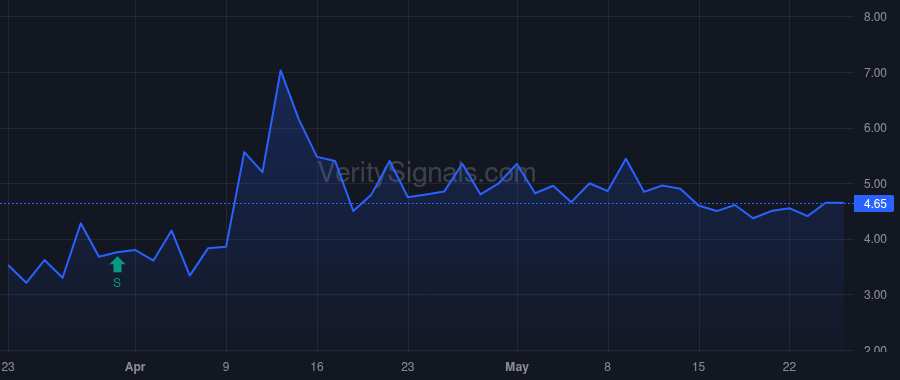This screenshot has height=380, width=900.
Task: Click the 16 date axis label
Action: pyautogui.click(x=317, y=367)
